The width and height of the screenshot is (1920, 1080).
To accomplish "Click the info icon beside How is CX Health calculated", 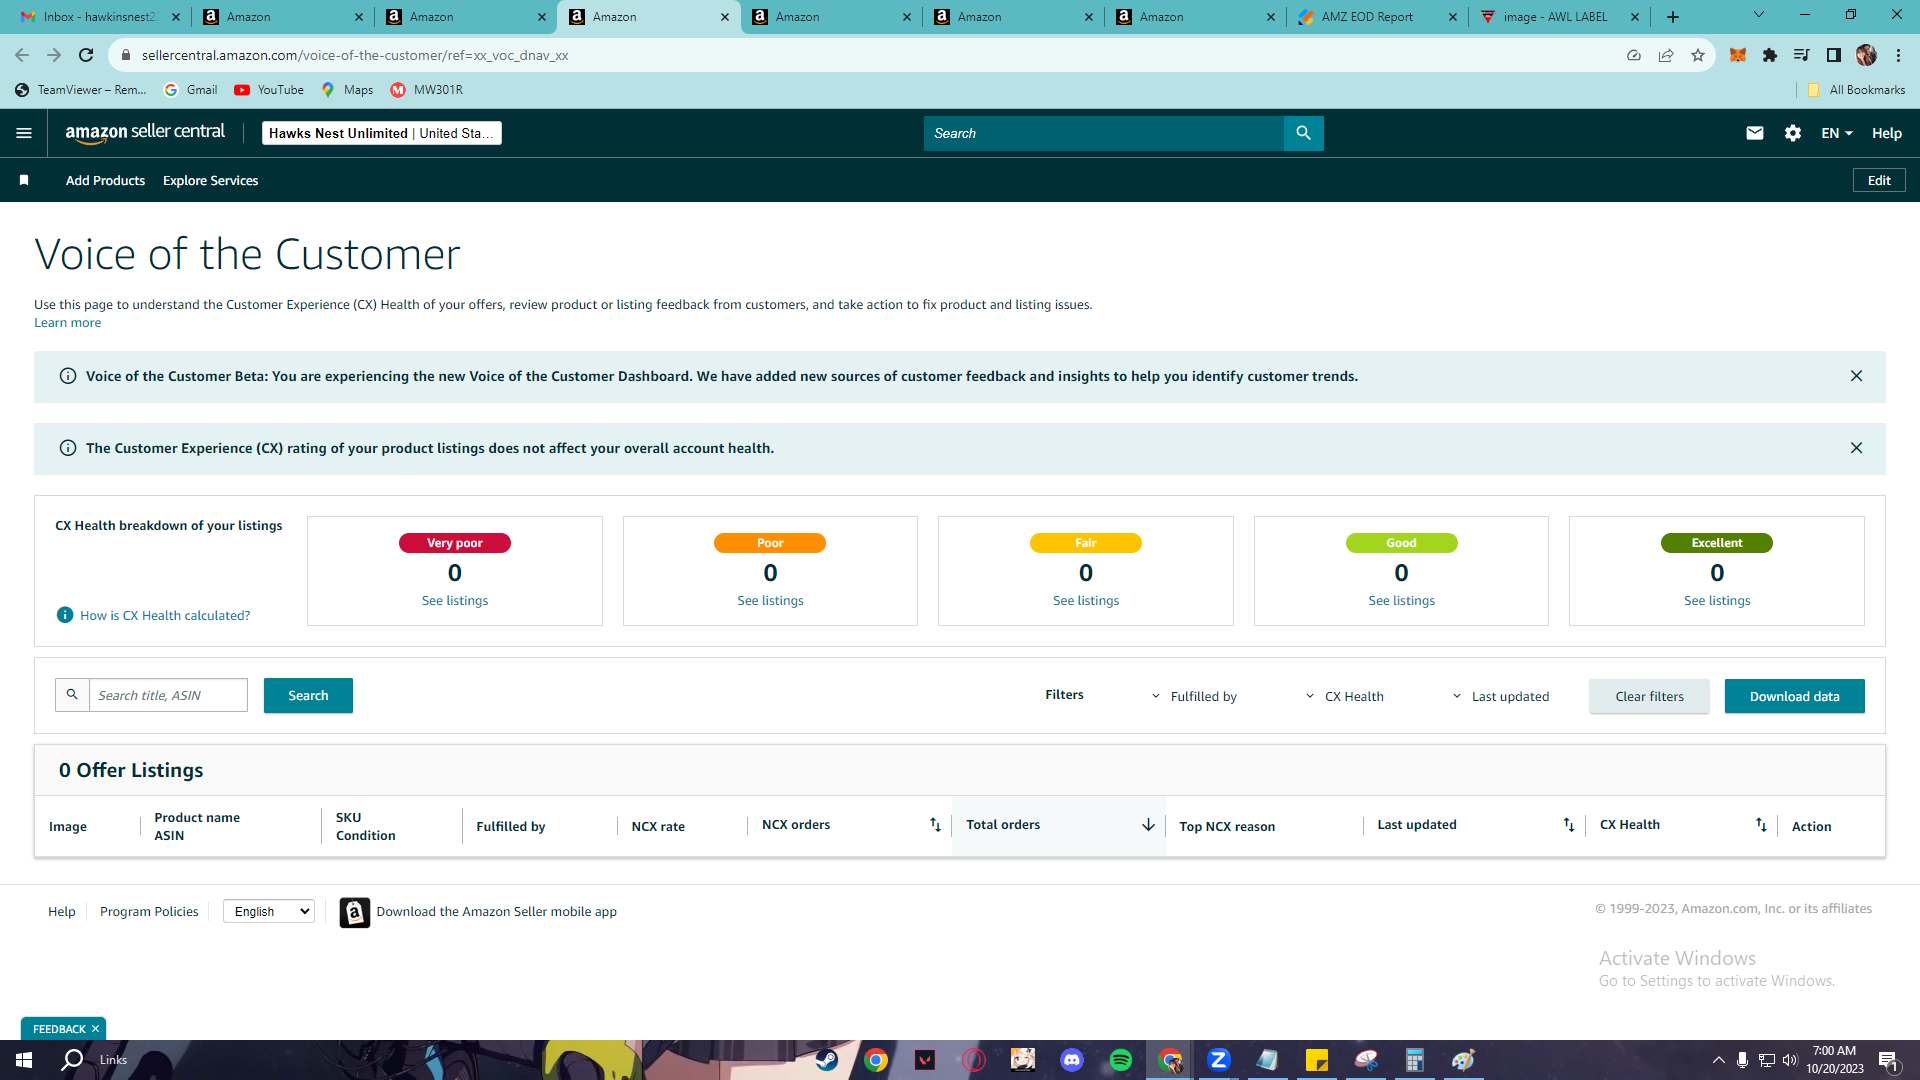I will (65, 615).
